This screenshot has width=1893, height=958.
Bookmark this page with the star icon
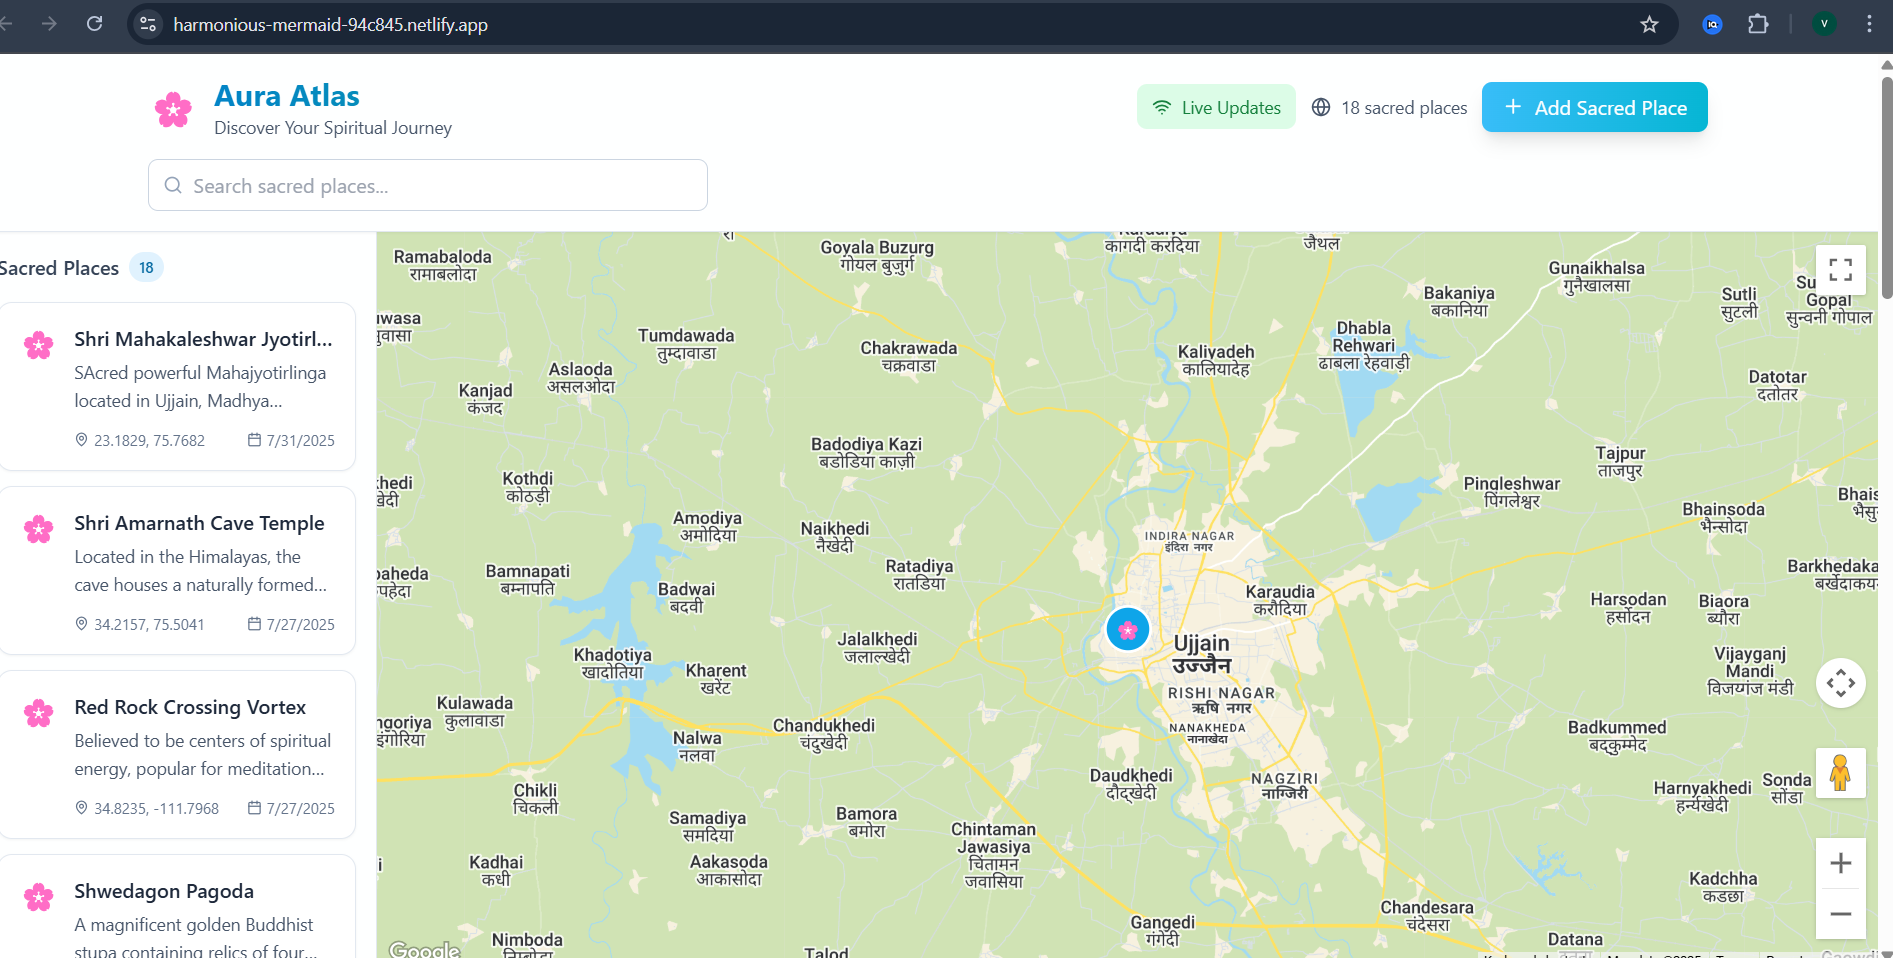(1650, 24)
